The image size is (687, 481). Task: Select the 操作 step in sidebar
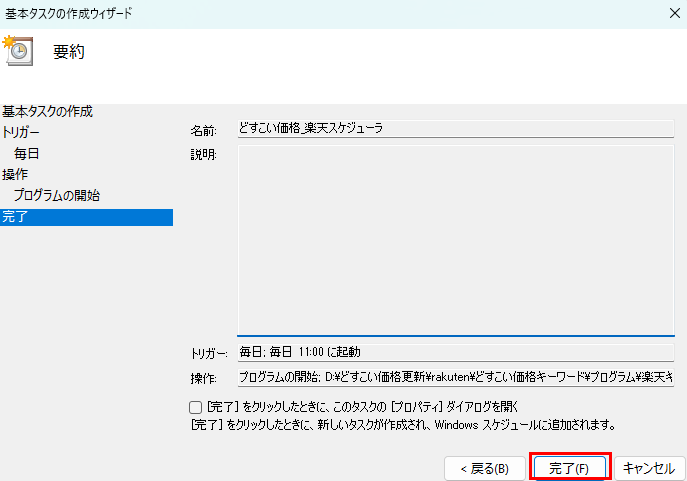[15, 174]
